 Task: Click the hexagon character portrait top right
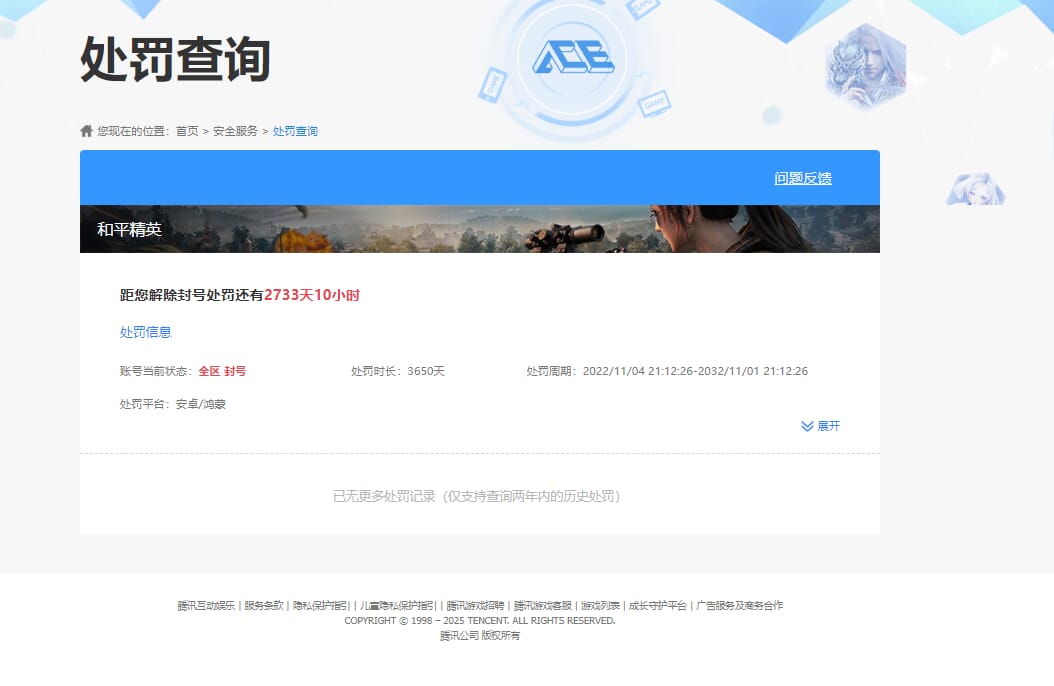tap(866, 67)
